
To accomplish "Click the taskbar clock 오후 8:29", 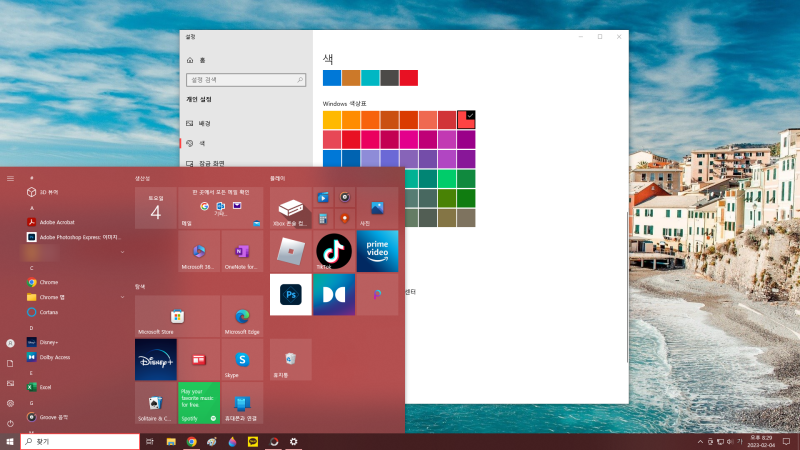I will tap(760, 441).
